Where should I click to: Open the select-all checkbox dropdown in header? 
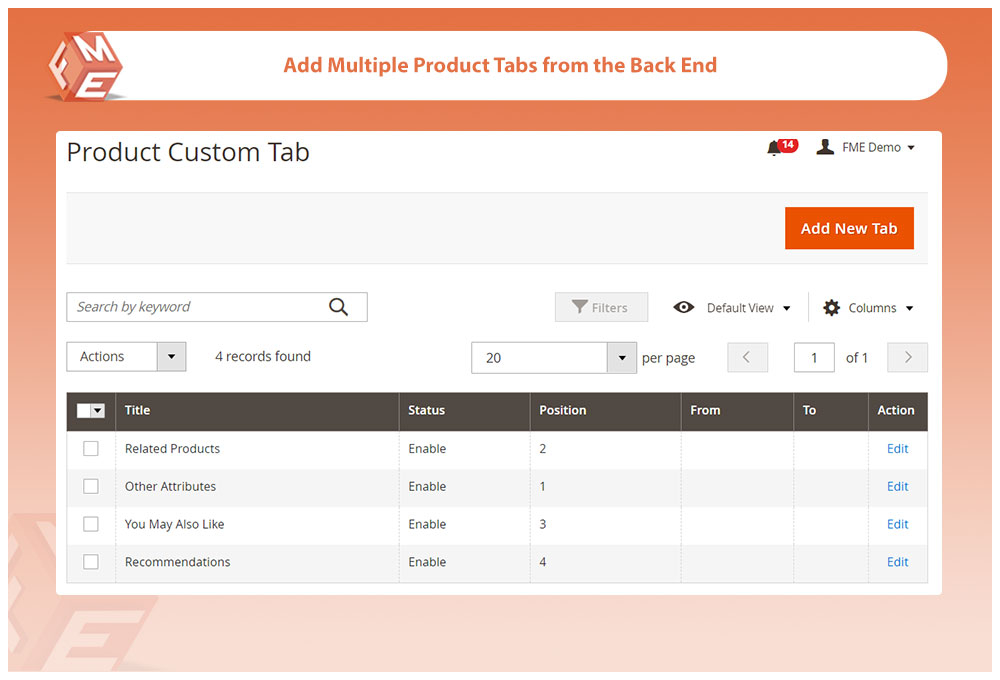pyautogui.click(x=98, y=411)
